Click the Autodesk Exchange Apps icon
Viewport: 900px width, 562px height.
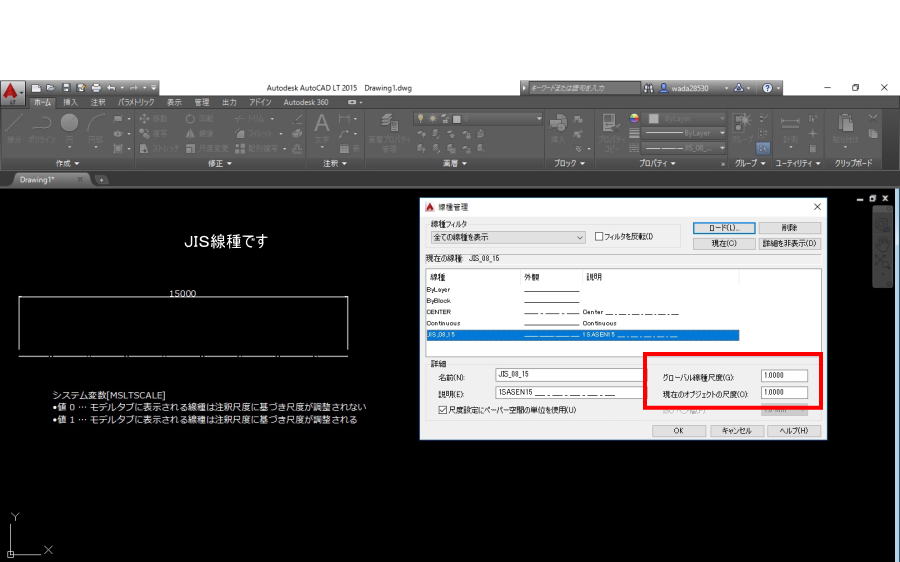click(739, 88)
